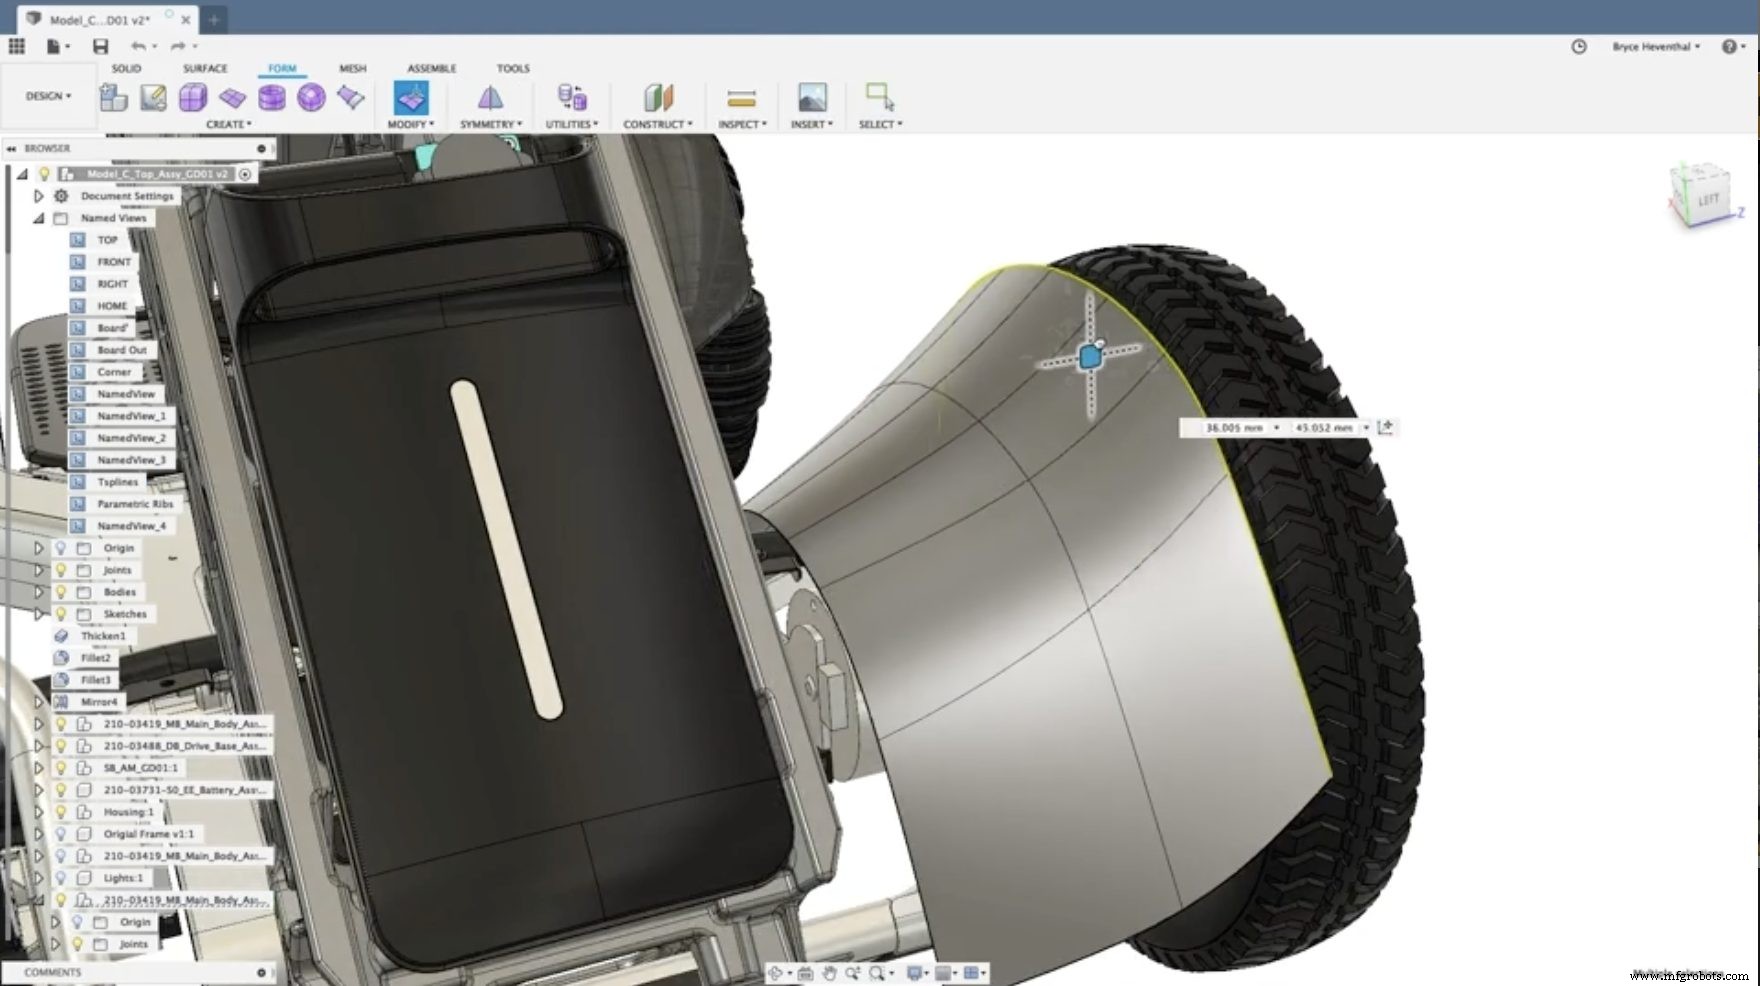Expand the Joints node in browser tree
1760x986 pixels.
click(x=39, y=569)
